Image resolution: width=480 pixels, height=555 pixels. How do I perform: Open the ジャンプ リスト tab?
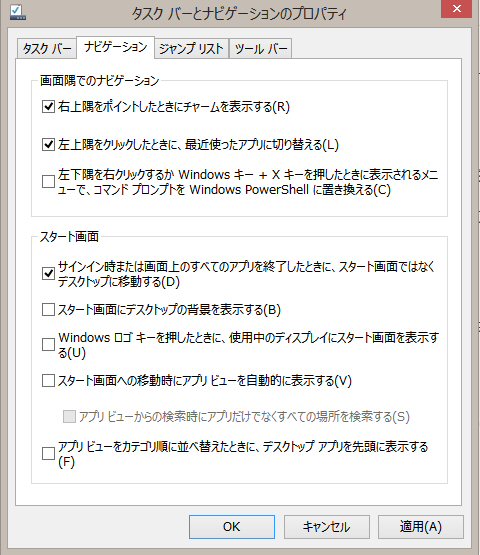pyautogui.click(x=192, y=48)
